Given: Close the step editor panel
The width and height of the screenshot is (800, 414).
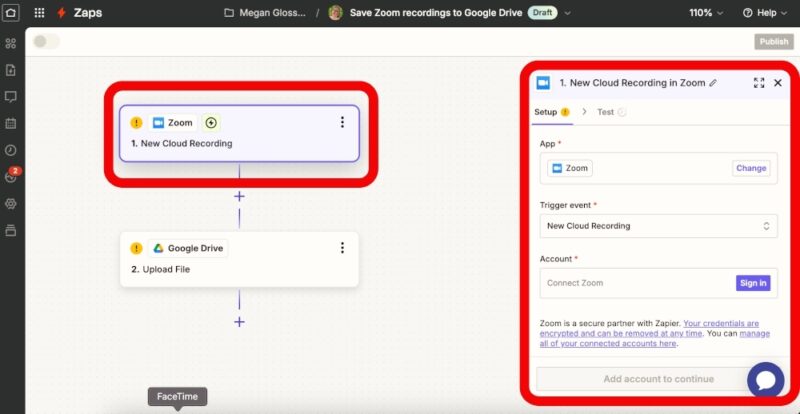Looking at the screenshot, I should point(778,83).
